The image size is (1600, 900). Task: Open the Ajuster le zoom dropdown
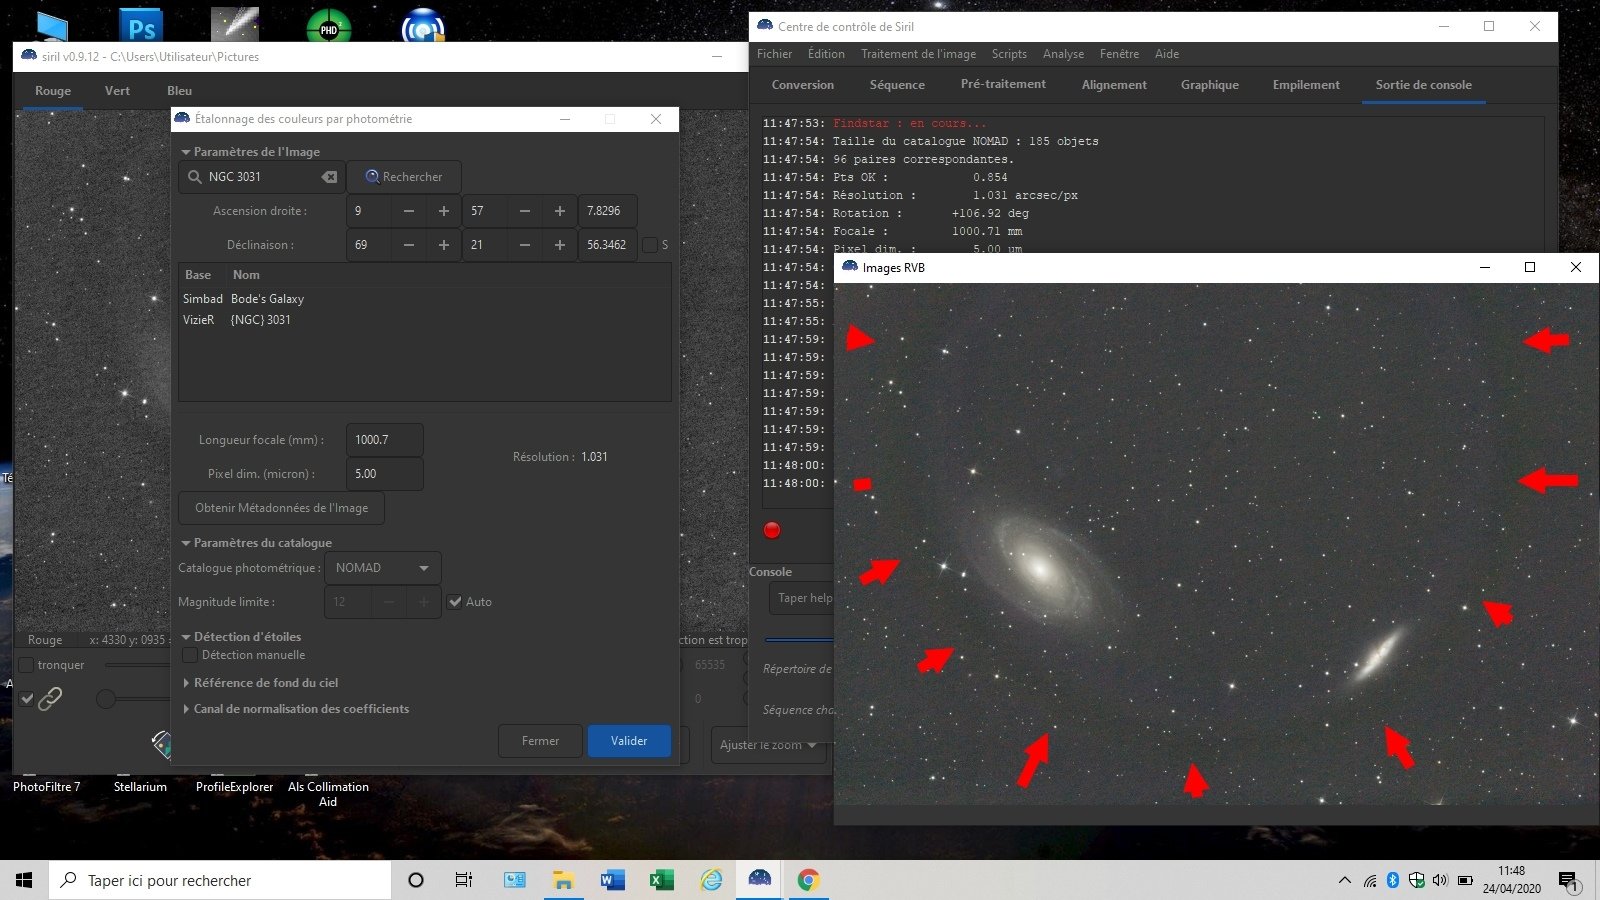(x=768, y=745)
